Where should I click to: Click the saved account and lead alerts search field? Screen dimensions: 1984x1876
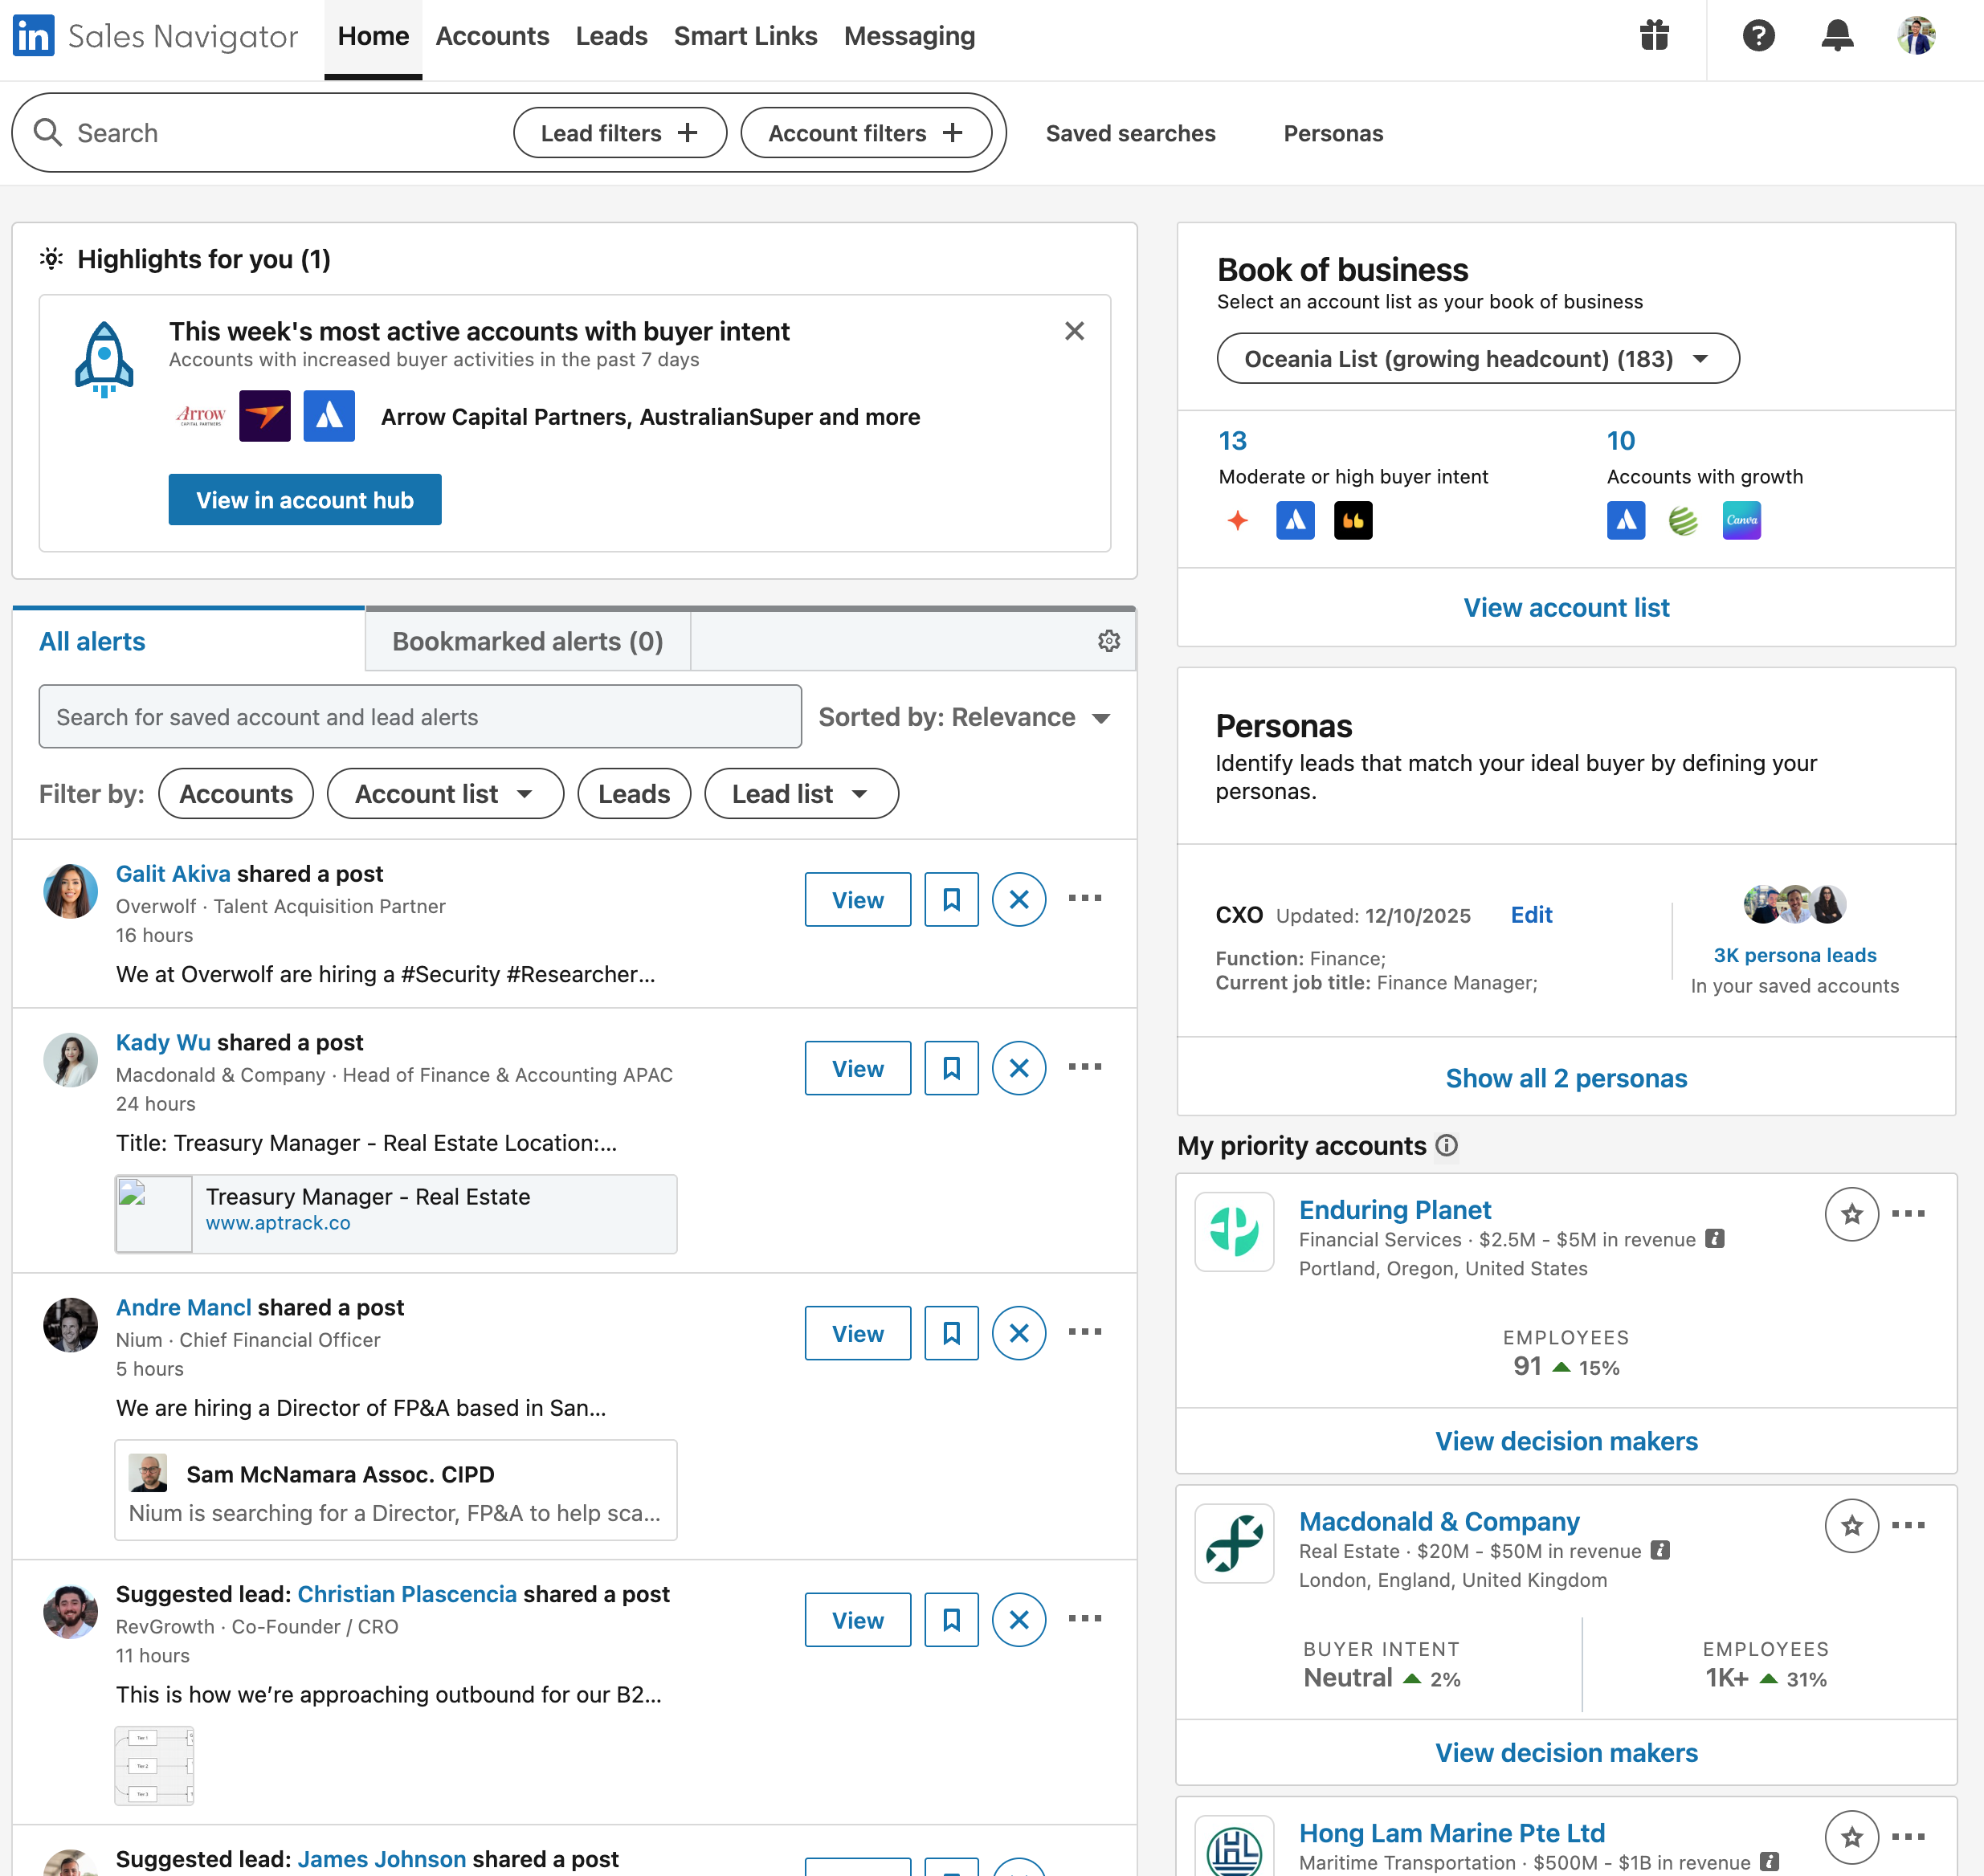[x=419, y=716]
